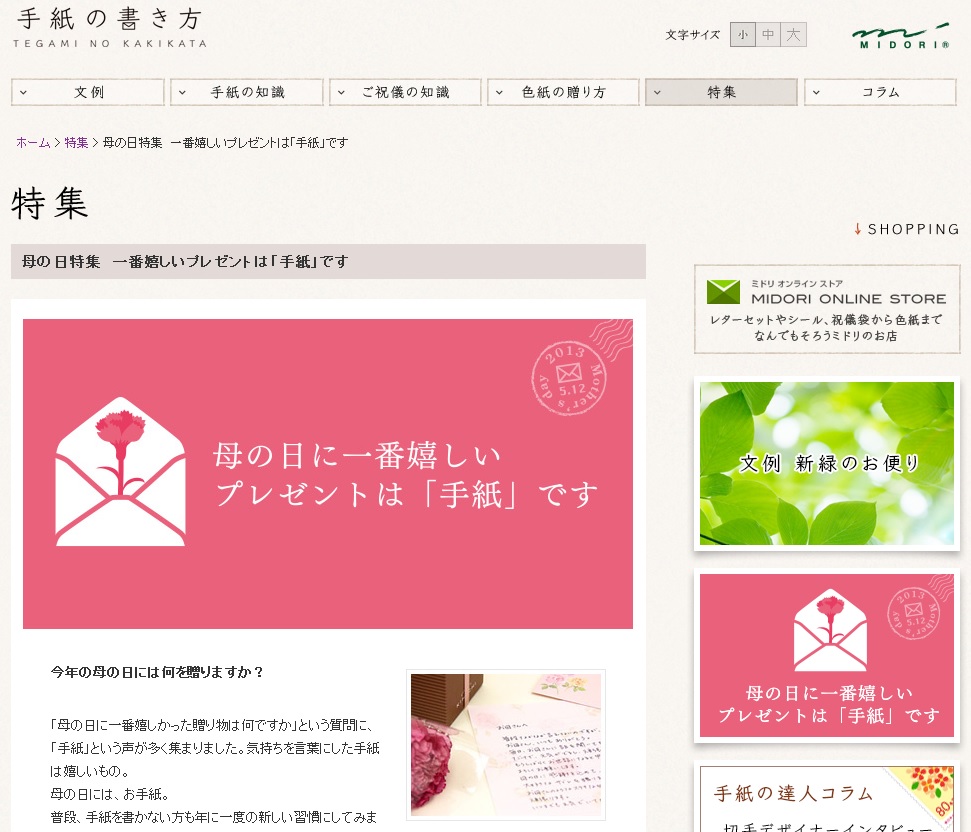This screenshot has width=971, height=832.
Task: Click the 特集 breadcrumb link
Action: tap(76, 143)
